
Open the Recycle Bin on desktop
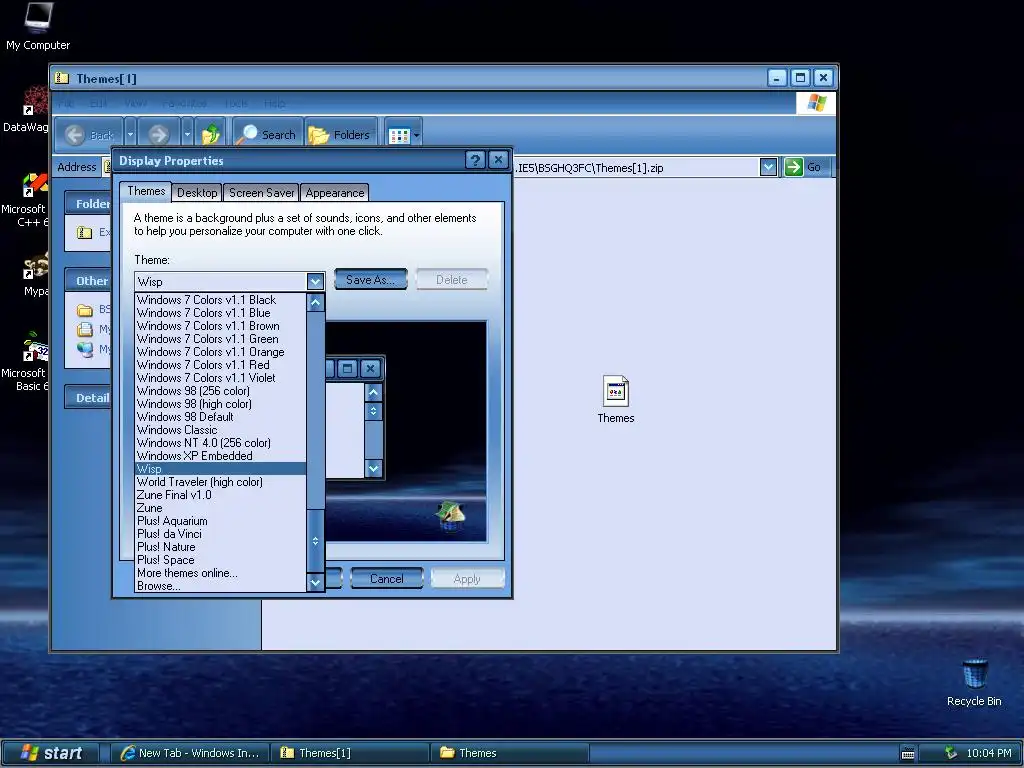[x=974, y=683]
